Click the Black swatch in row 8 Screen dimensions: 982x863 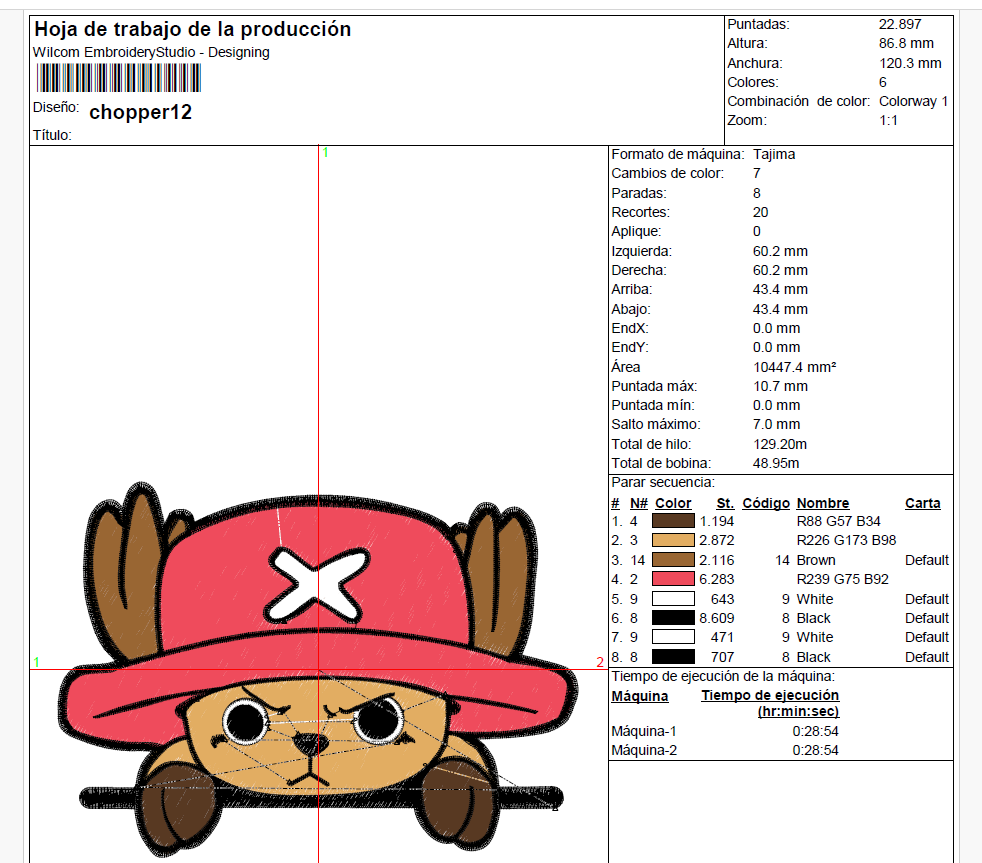pos(673,657)
